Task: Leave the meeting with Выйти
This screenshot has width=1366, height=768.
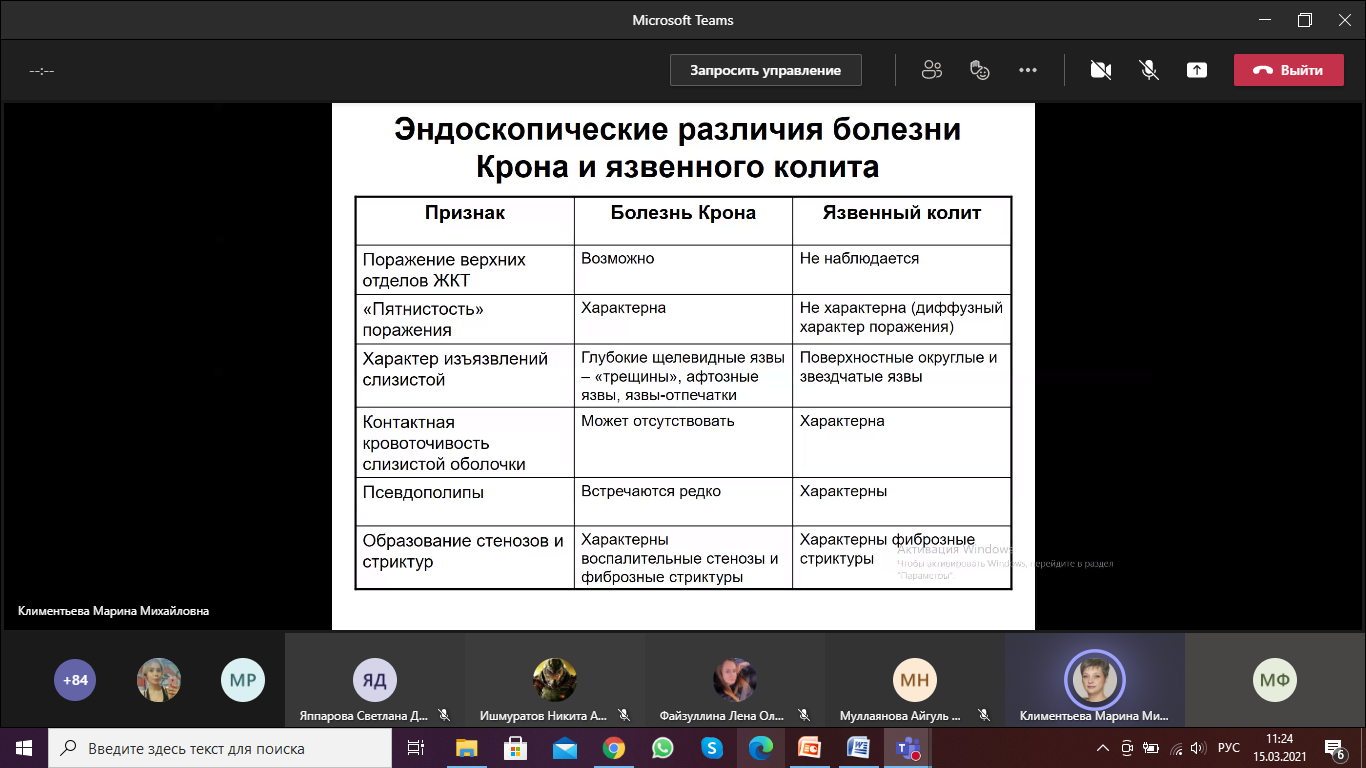Action: point(1288,70)
